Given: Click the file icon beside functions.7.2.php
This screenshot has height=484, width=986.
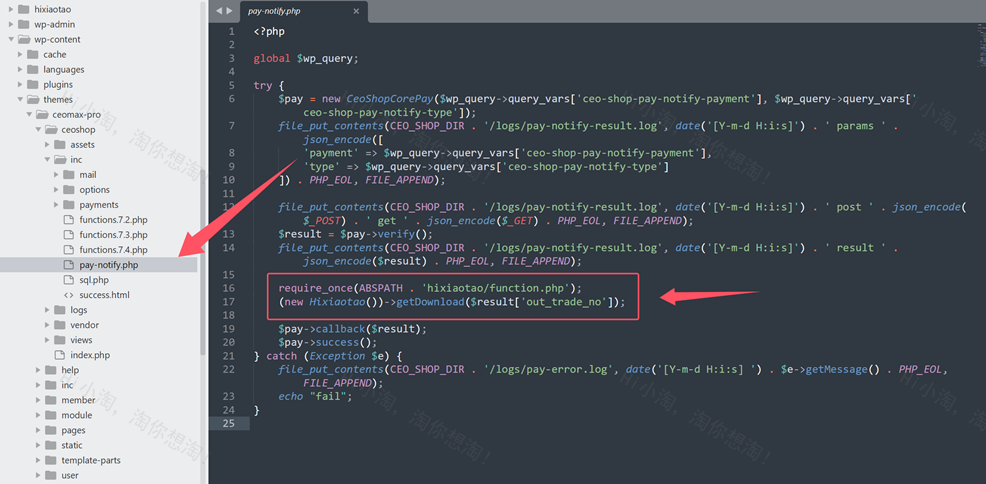Looking at the screenshot, I should [x=69, y=220].
